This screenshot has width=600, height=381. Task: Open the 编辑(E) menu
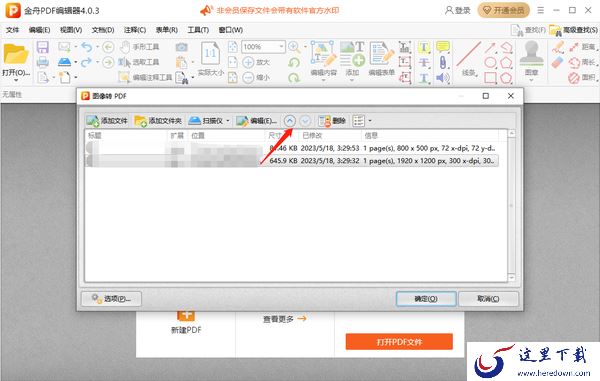39,30
